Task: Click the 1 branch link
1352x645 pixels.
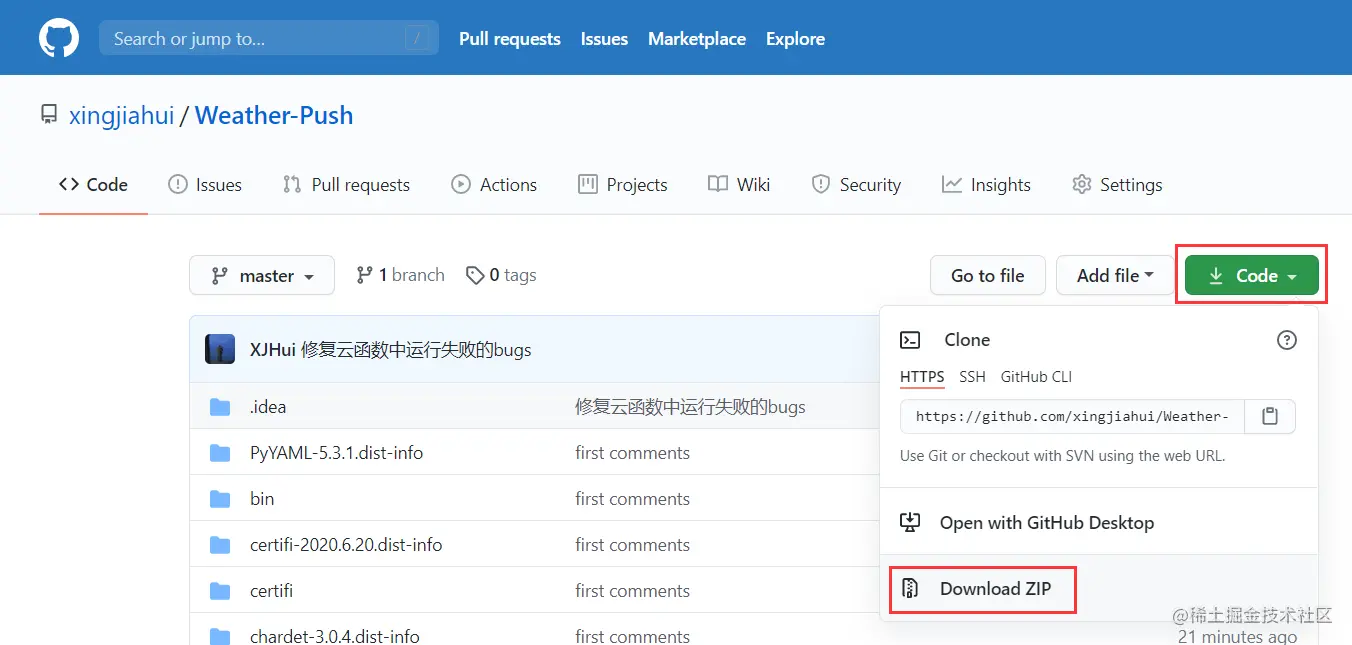Action: pyautogui.click(x=400, y=275)
